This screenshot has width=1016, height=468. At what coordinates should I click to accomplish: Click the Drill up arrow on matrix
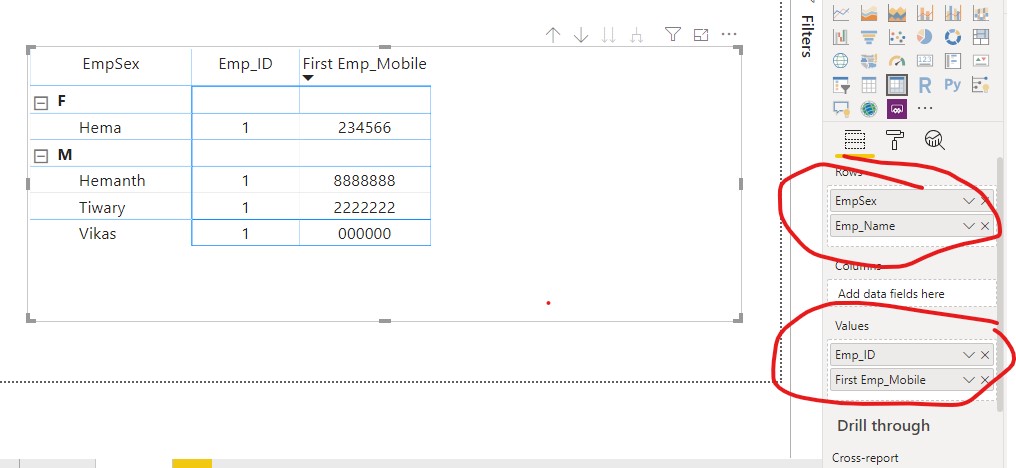(x=552, y=35)
